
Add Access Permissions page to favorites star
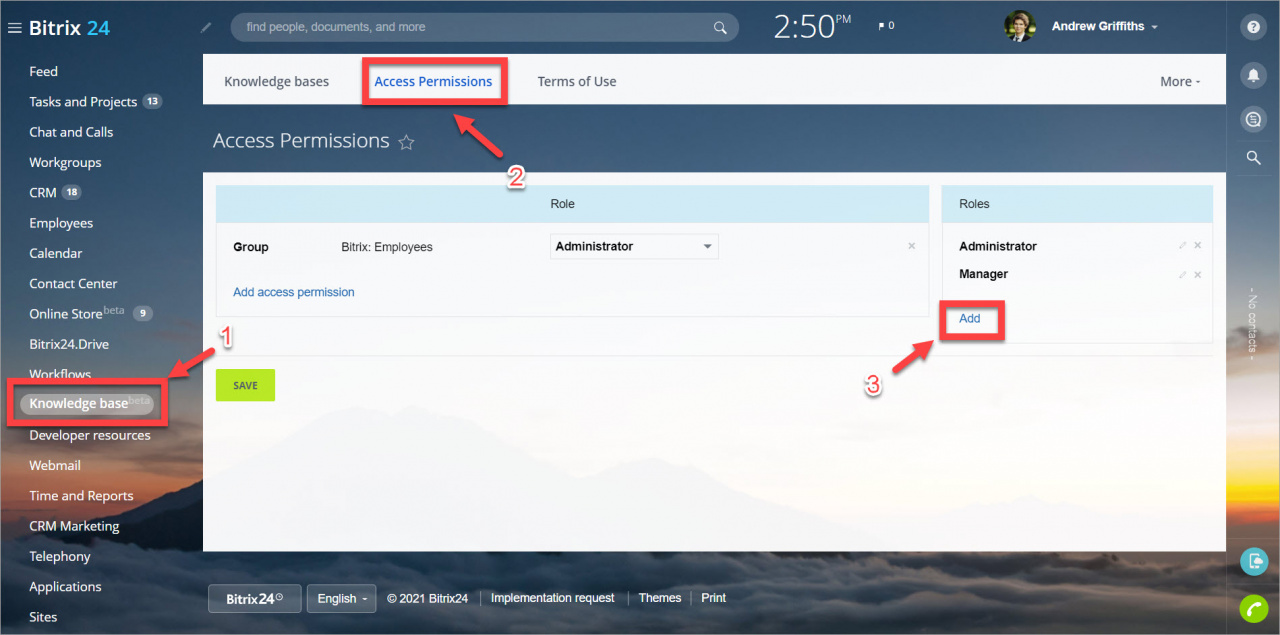click(x=406, y=142)
